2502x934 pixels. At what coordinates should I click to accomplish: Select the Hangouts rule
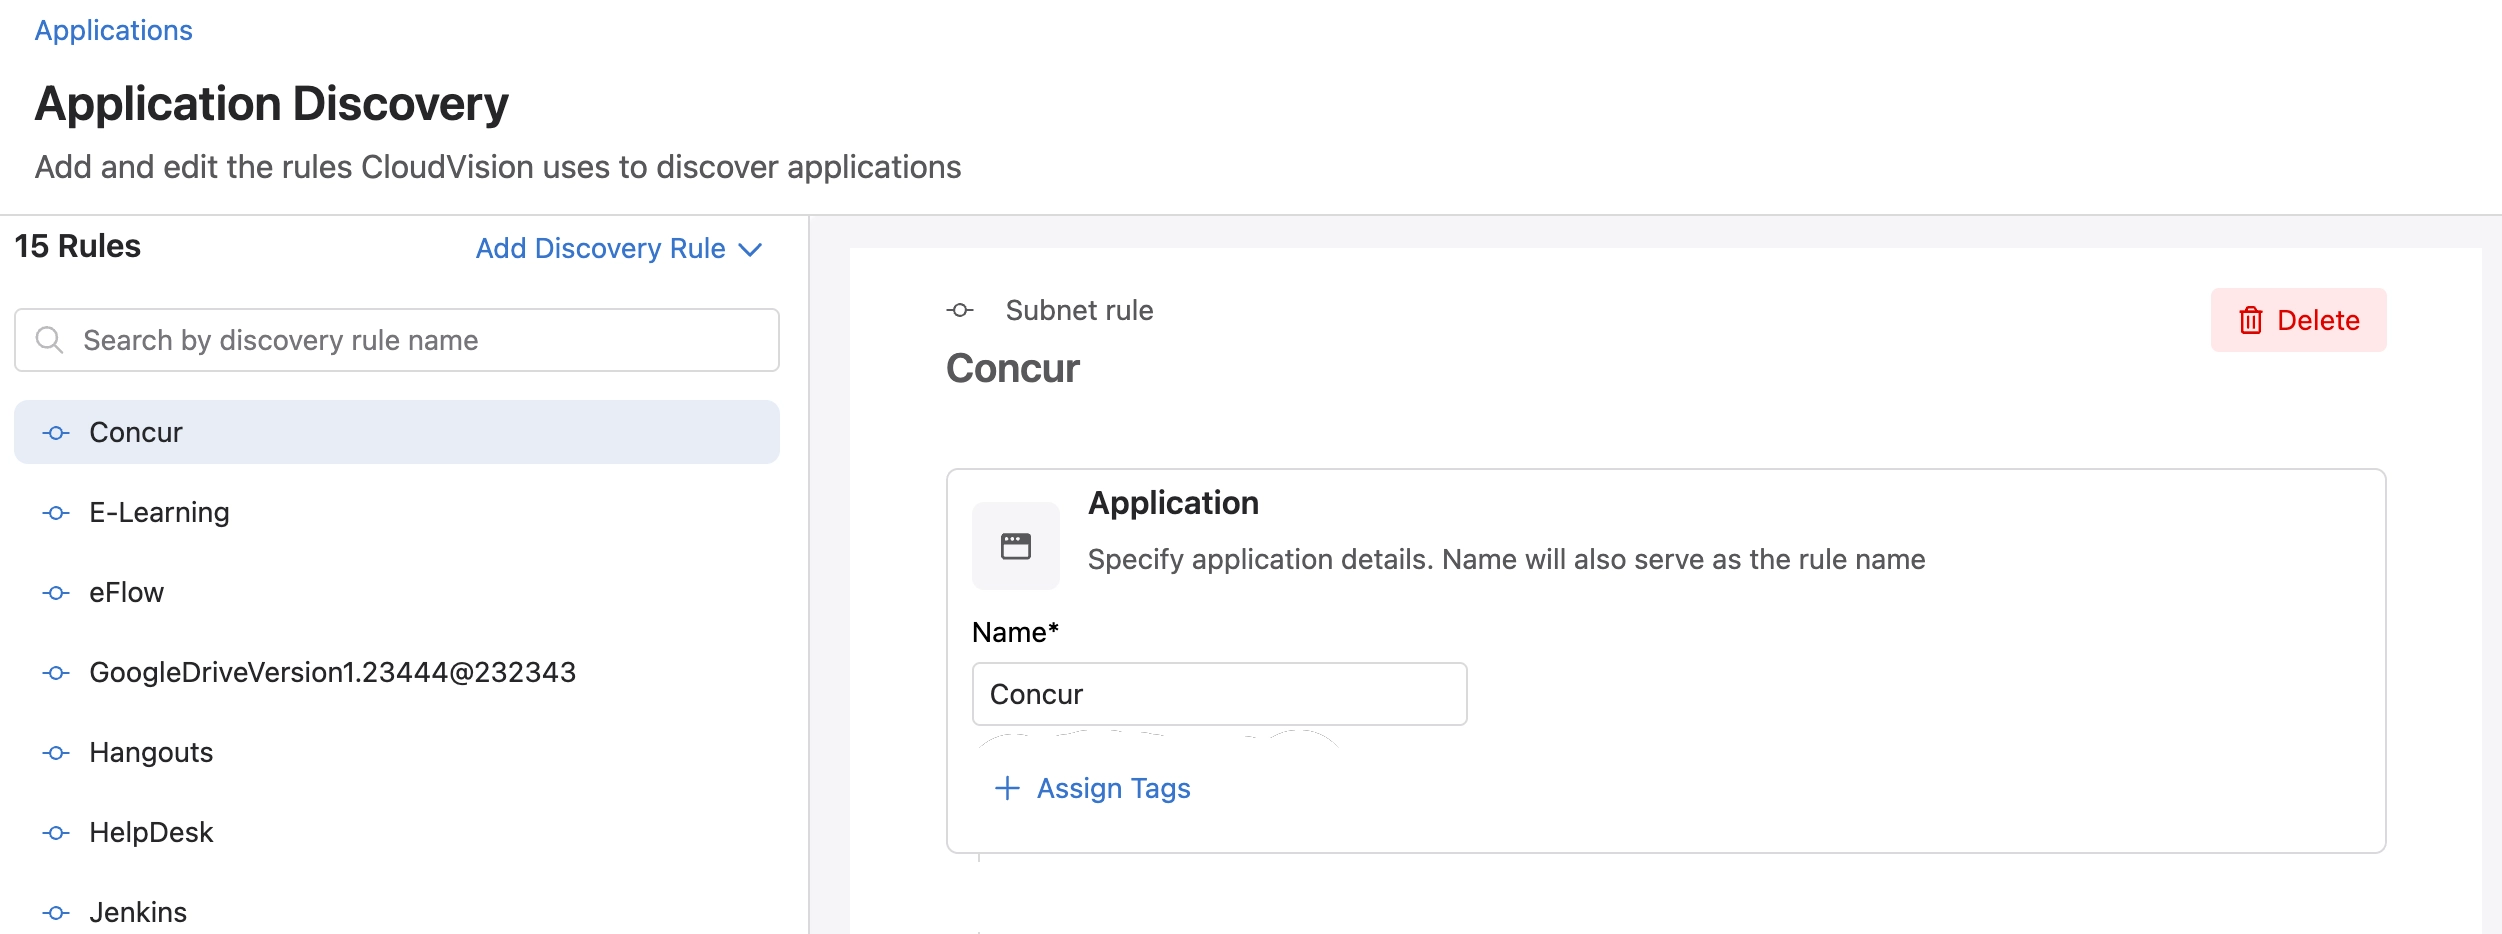point(397,752)
